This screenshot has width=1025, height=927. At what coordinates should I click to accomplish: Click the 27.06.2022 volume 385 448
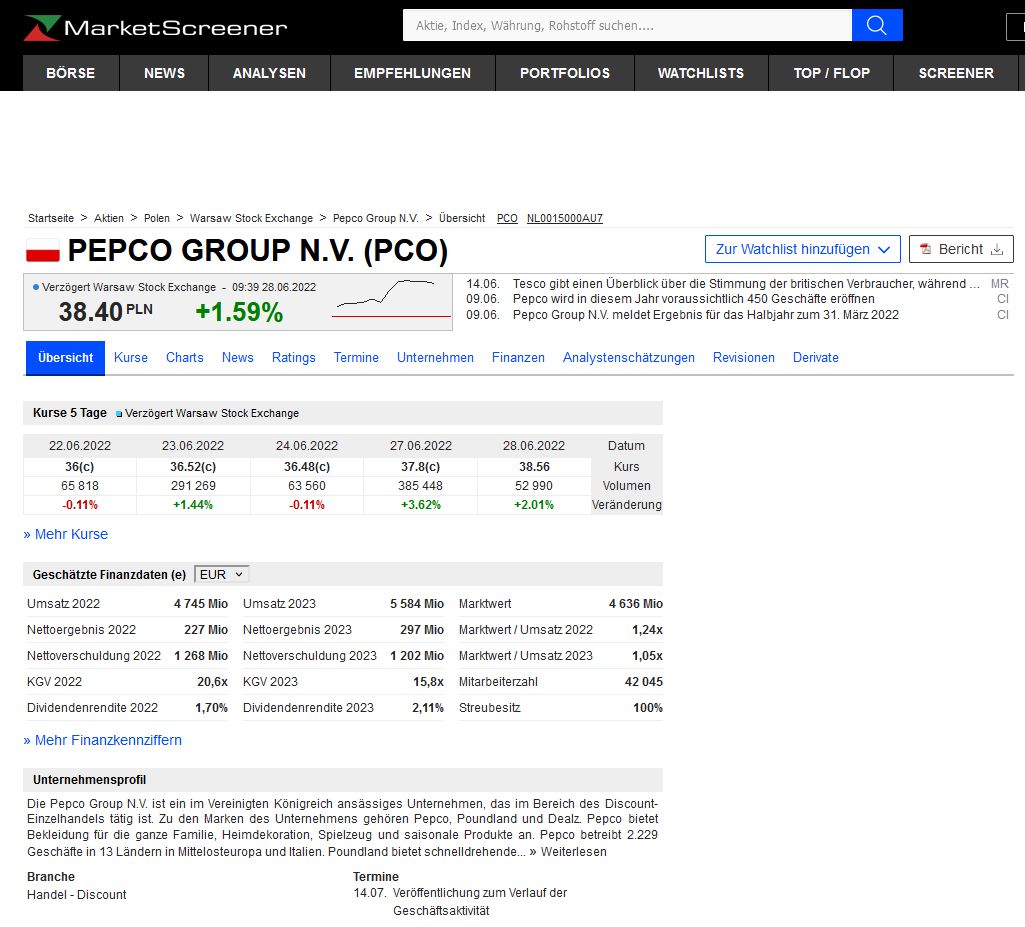click(420, 486)
